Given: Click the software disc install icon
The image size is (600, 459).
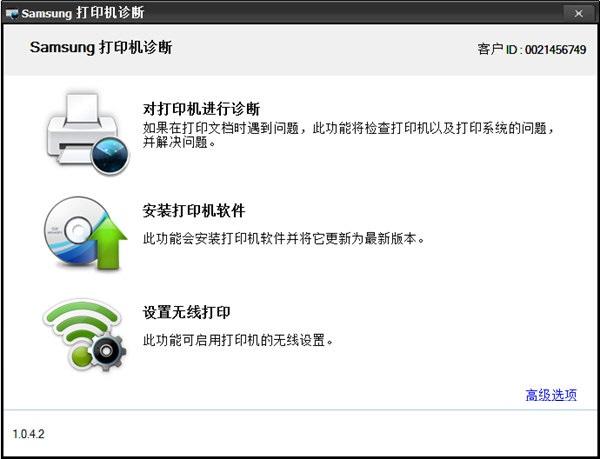Looking at the screenshot, I should point(86,233).
